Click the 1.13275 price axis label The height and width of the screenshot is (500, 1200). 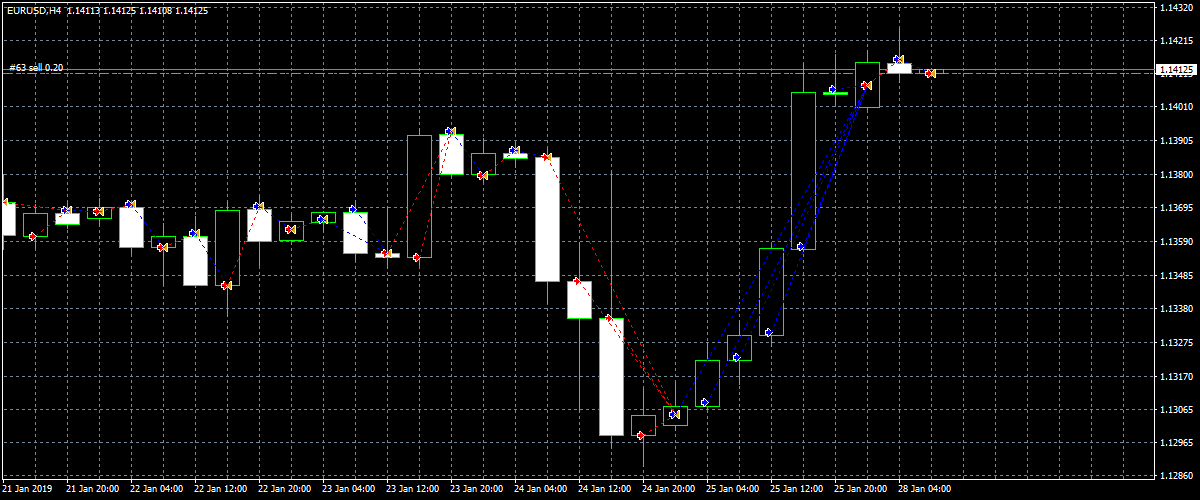1176,343
